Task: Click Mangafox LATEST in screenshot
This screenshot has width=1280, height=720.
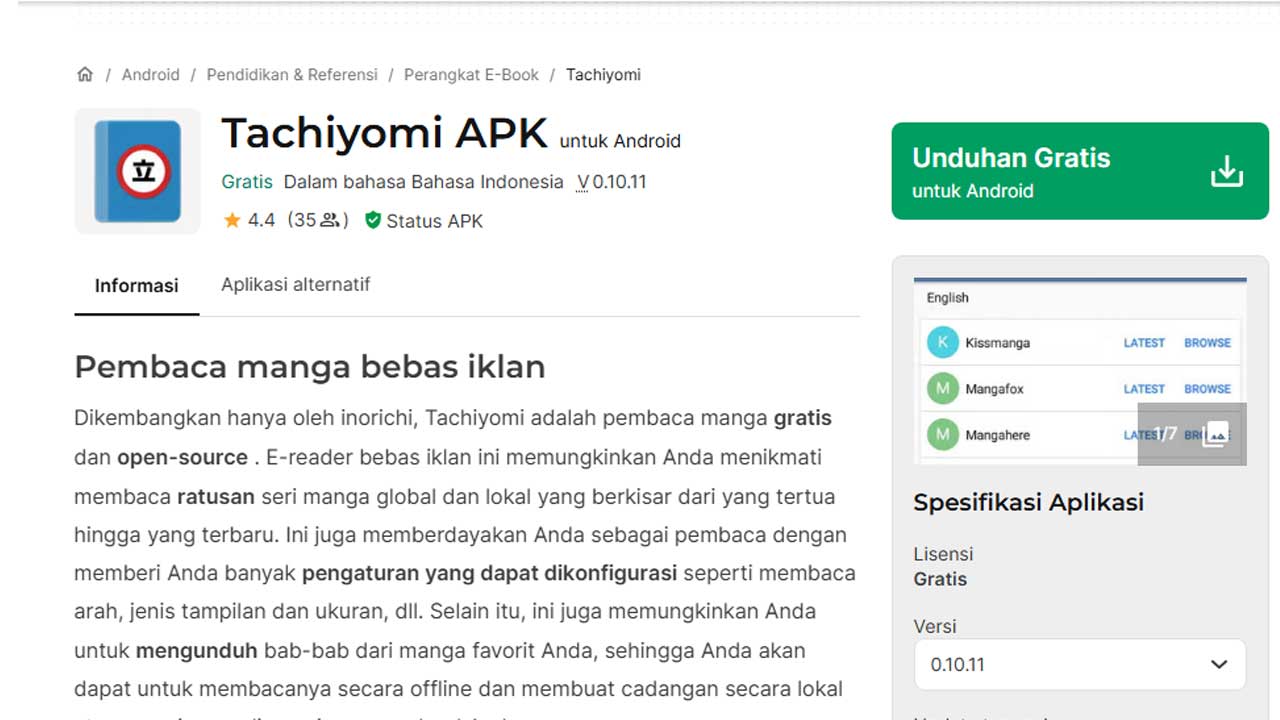Action: pos(1144,389)
